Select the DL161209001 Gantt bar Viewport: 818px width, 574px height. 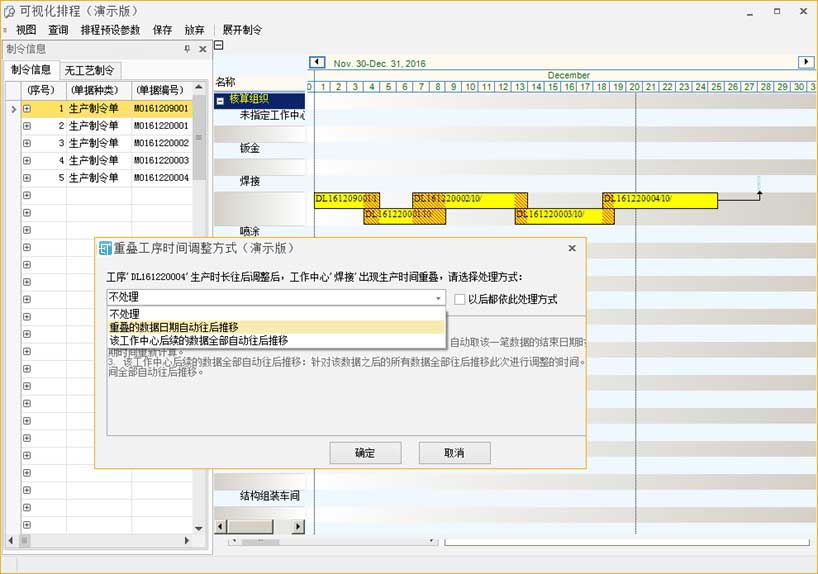point(347,200)
